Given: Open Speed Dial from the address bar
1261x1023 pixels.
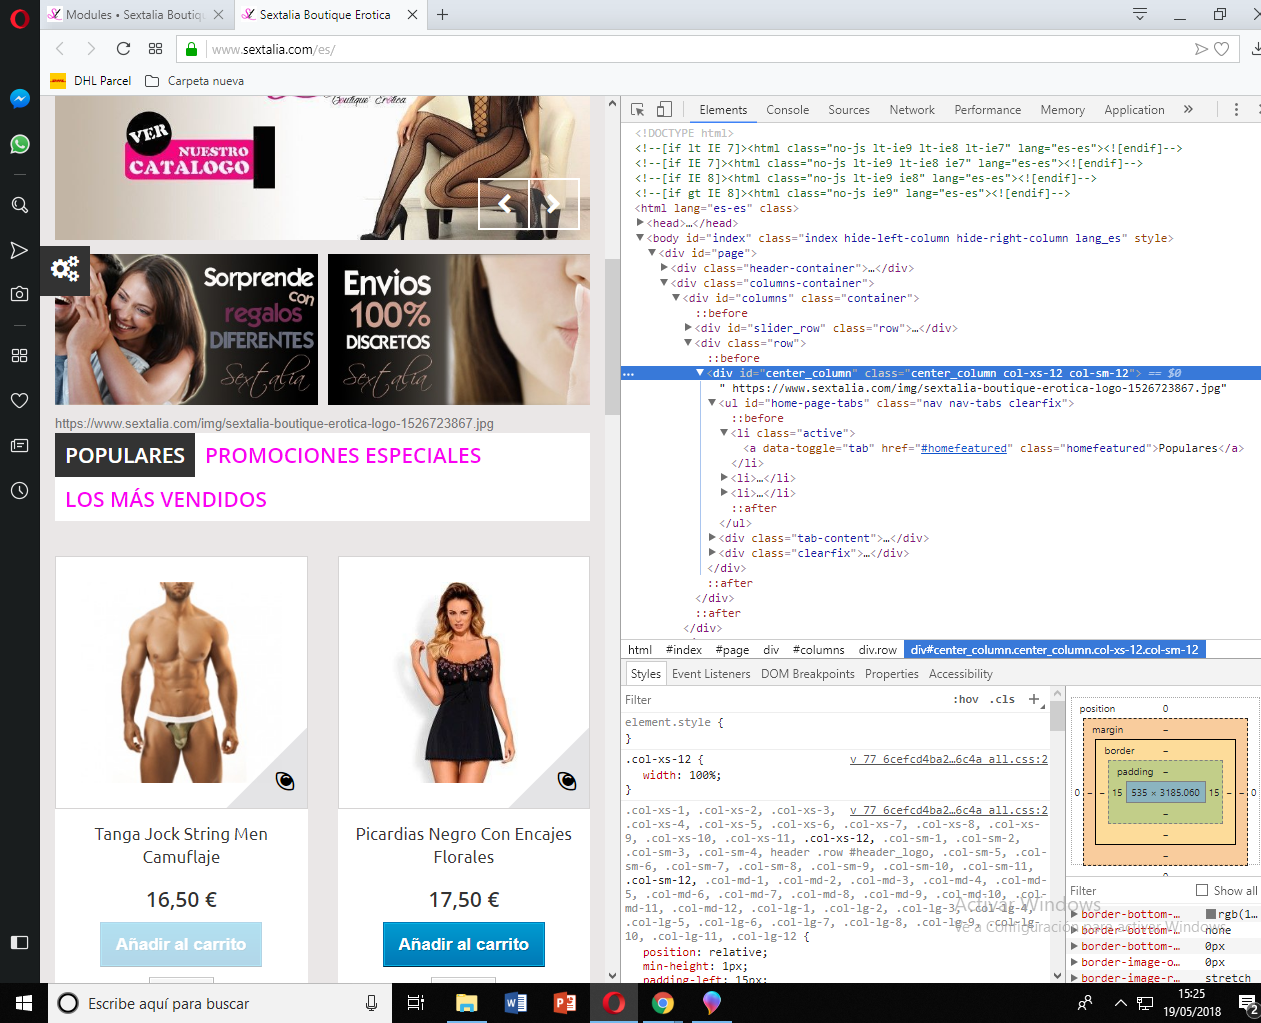Looking at the screenshot, I should [x=155, y=48].
